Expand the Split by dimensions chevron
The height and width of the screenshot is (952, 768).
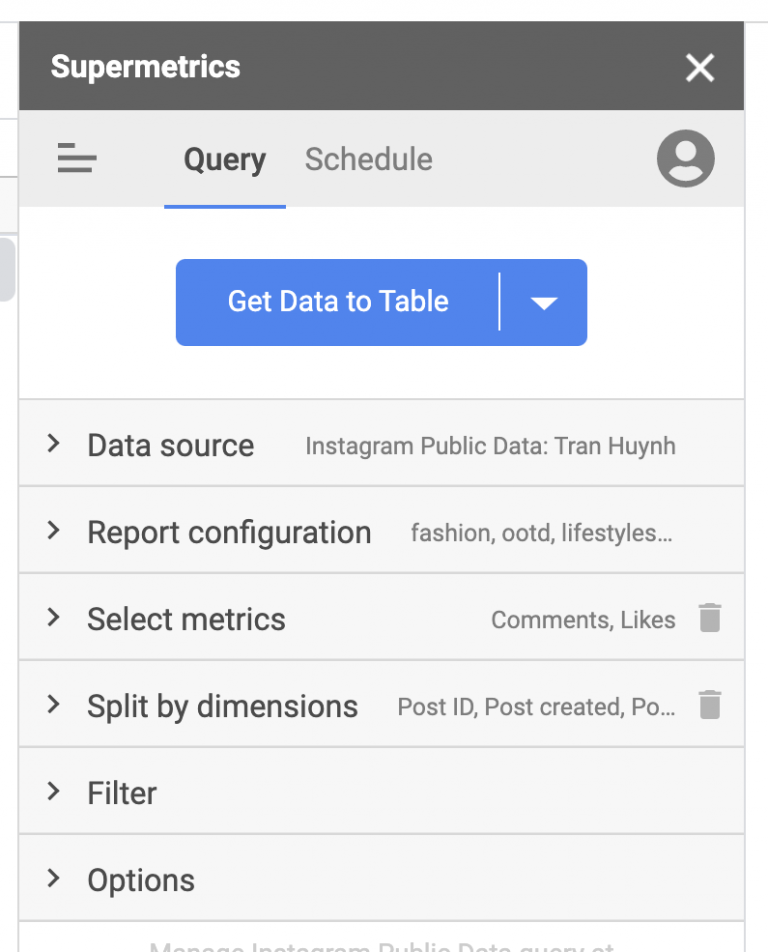[x=54, y=706]
